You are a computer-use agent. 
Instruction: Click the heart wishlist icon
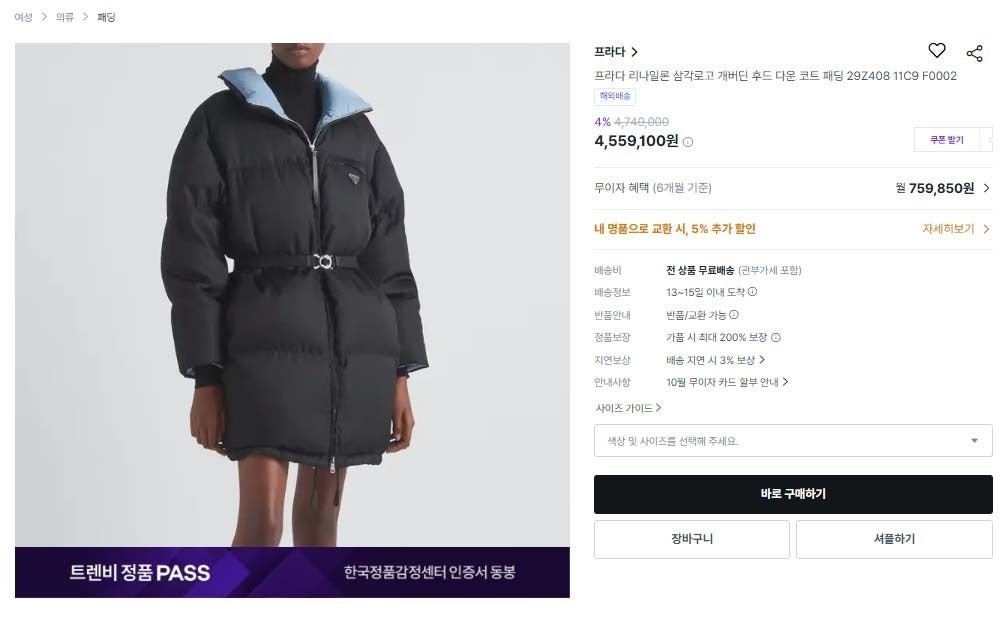pyautogui.click(x=936, y=51)
